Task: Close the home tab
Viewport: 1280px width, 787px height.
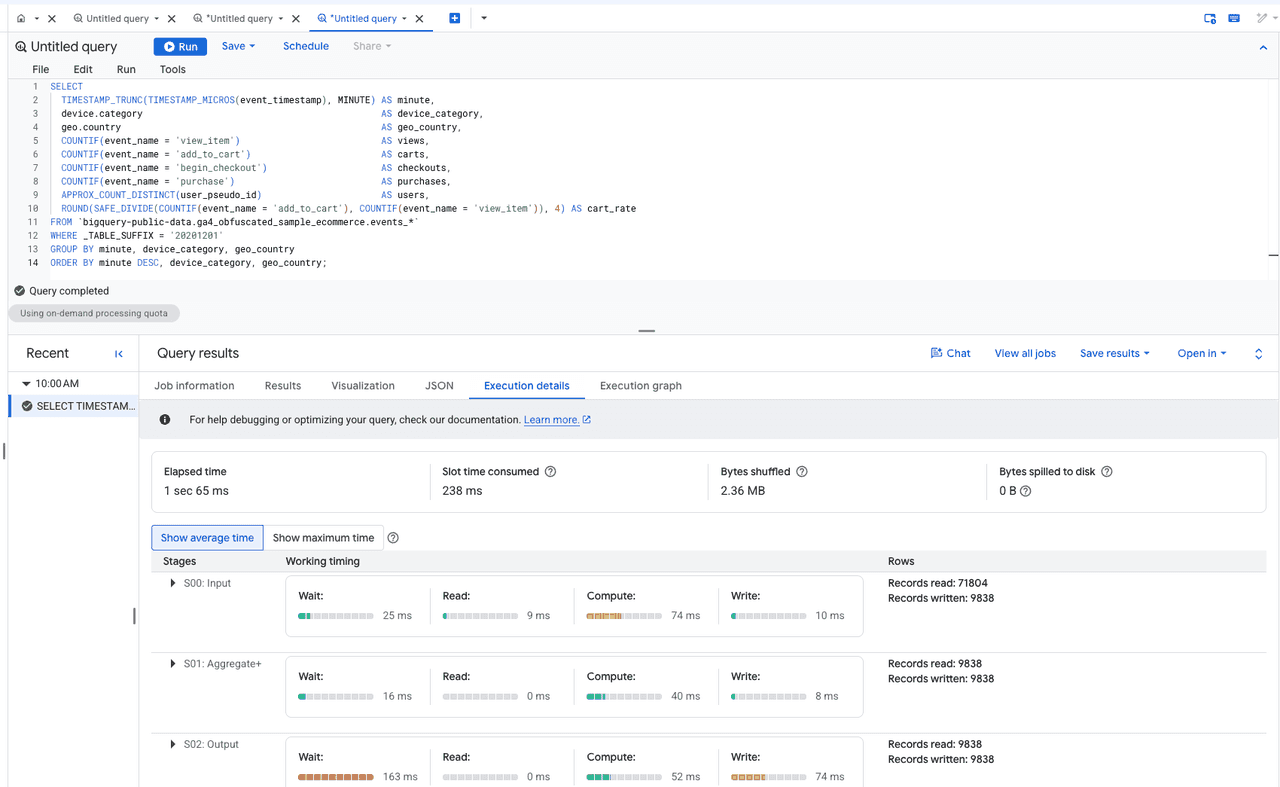Action: point(52,18)
